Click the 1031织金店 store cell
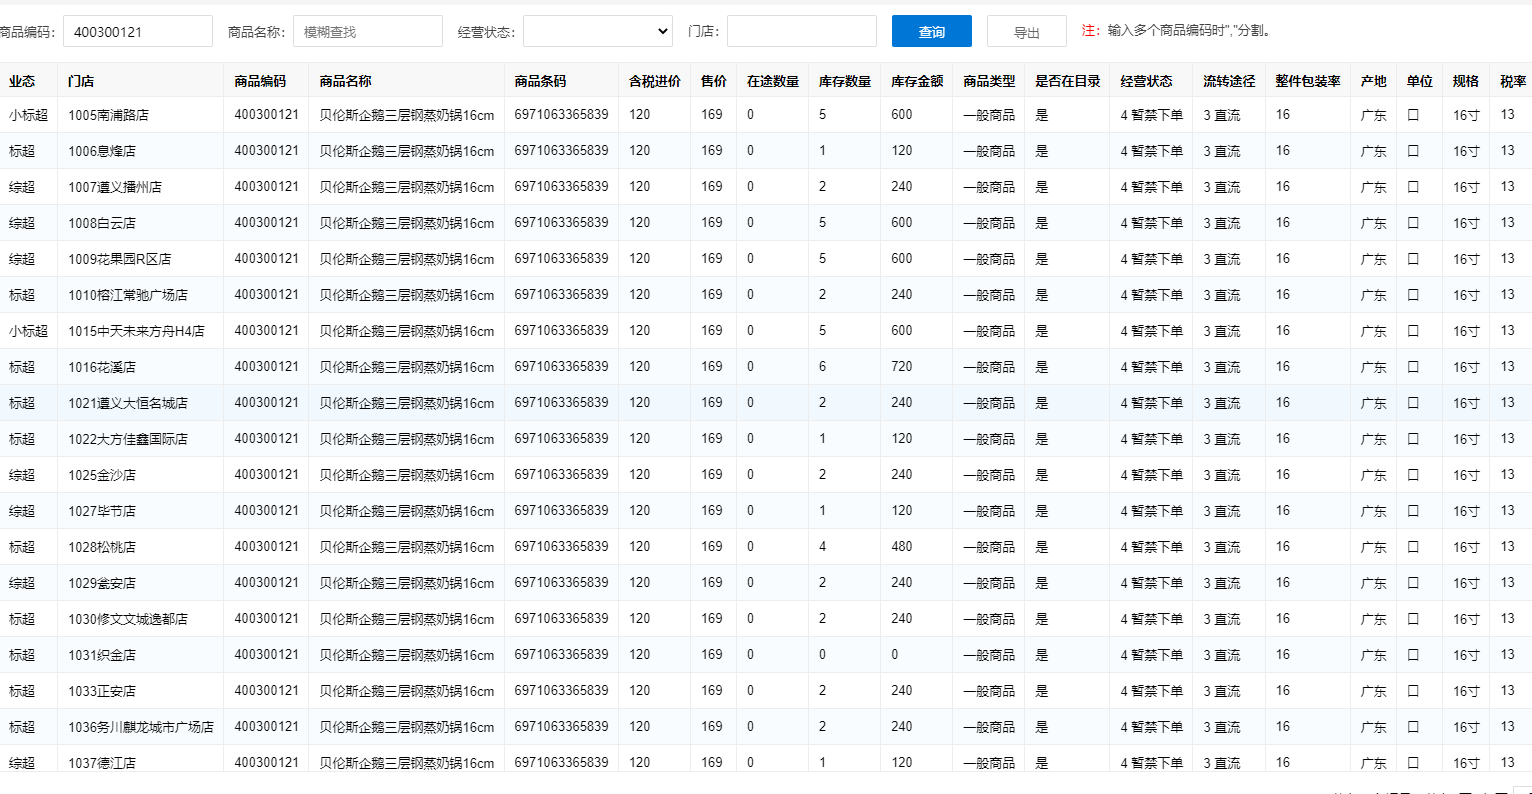The width and height of the screenshot is (1532, 794). click(102, 655)
